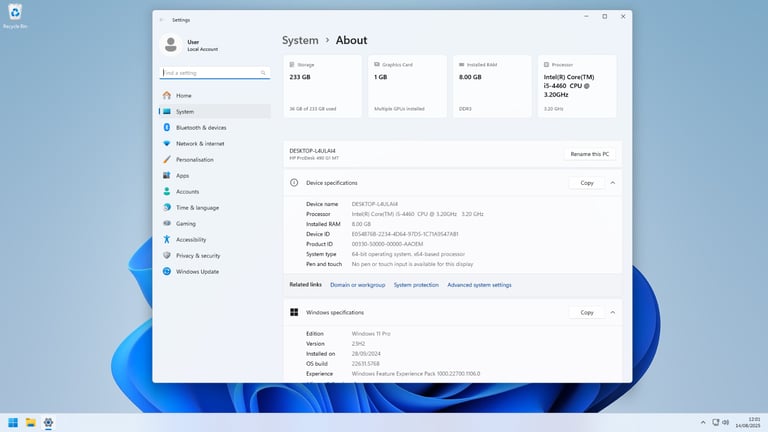Open the Apps settings page

tap(215, 175)
